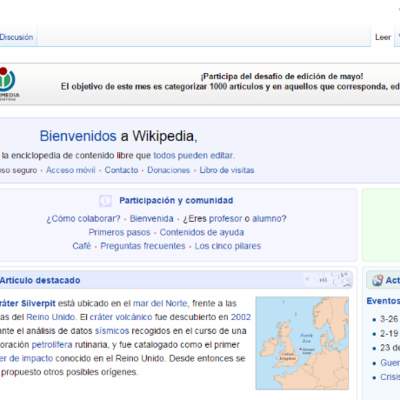Screen dimensions: 400x400
Task: Open the Bienvenida link
Action: (x=152, y=219)
